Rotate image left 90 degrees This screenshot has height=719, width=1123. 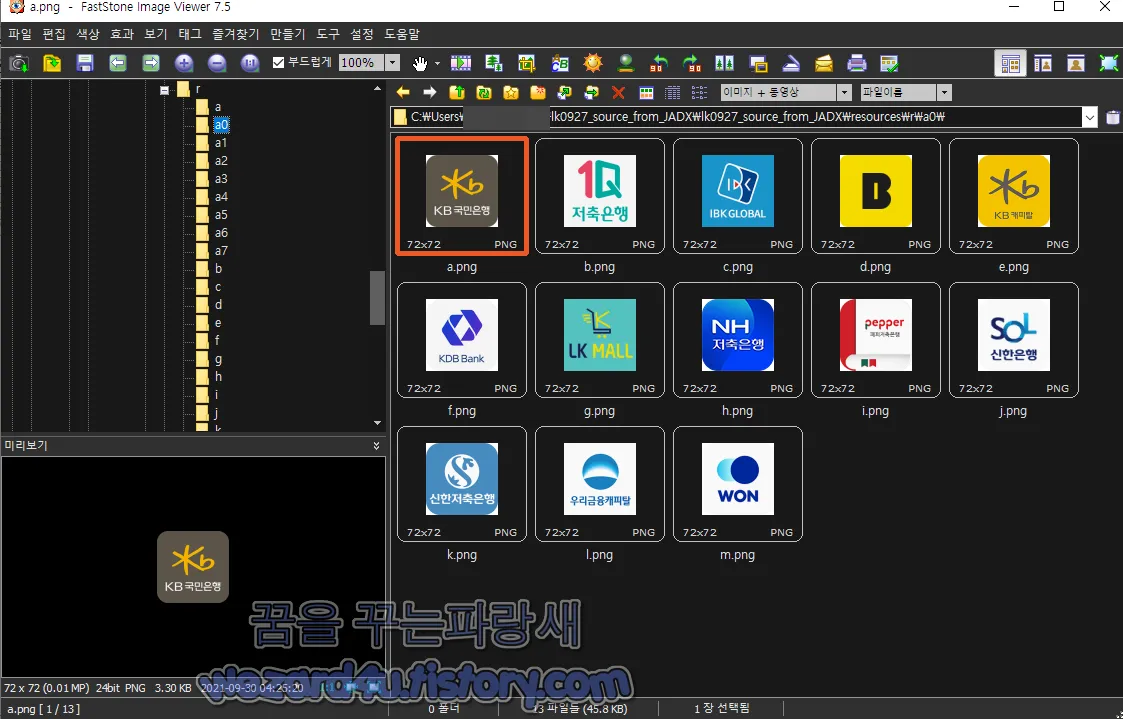(659, 64)
